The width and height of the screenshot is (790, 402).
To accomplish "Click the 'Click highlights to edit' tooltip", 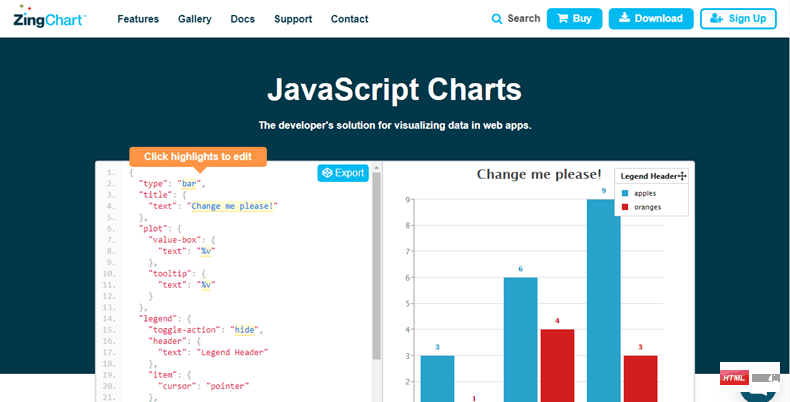I will pyautogui.click(x=198, y=157).
